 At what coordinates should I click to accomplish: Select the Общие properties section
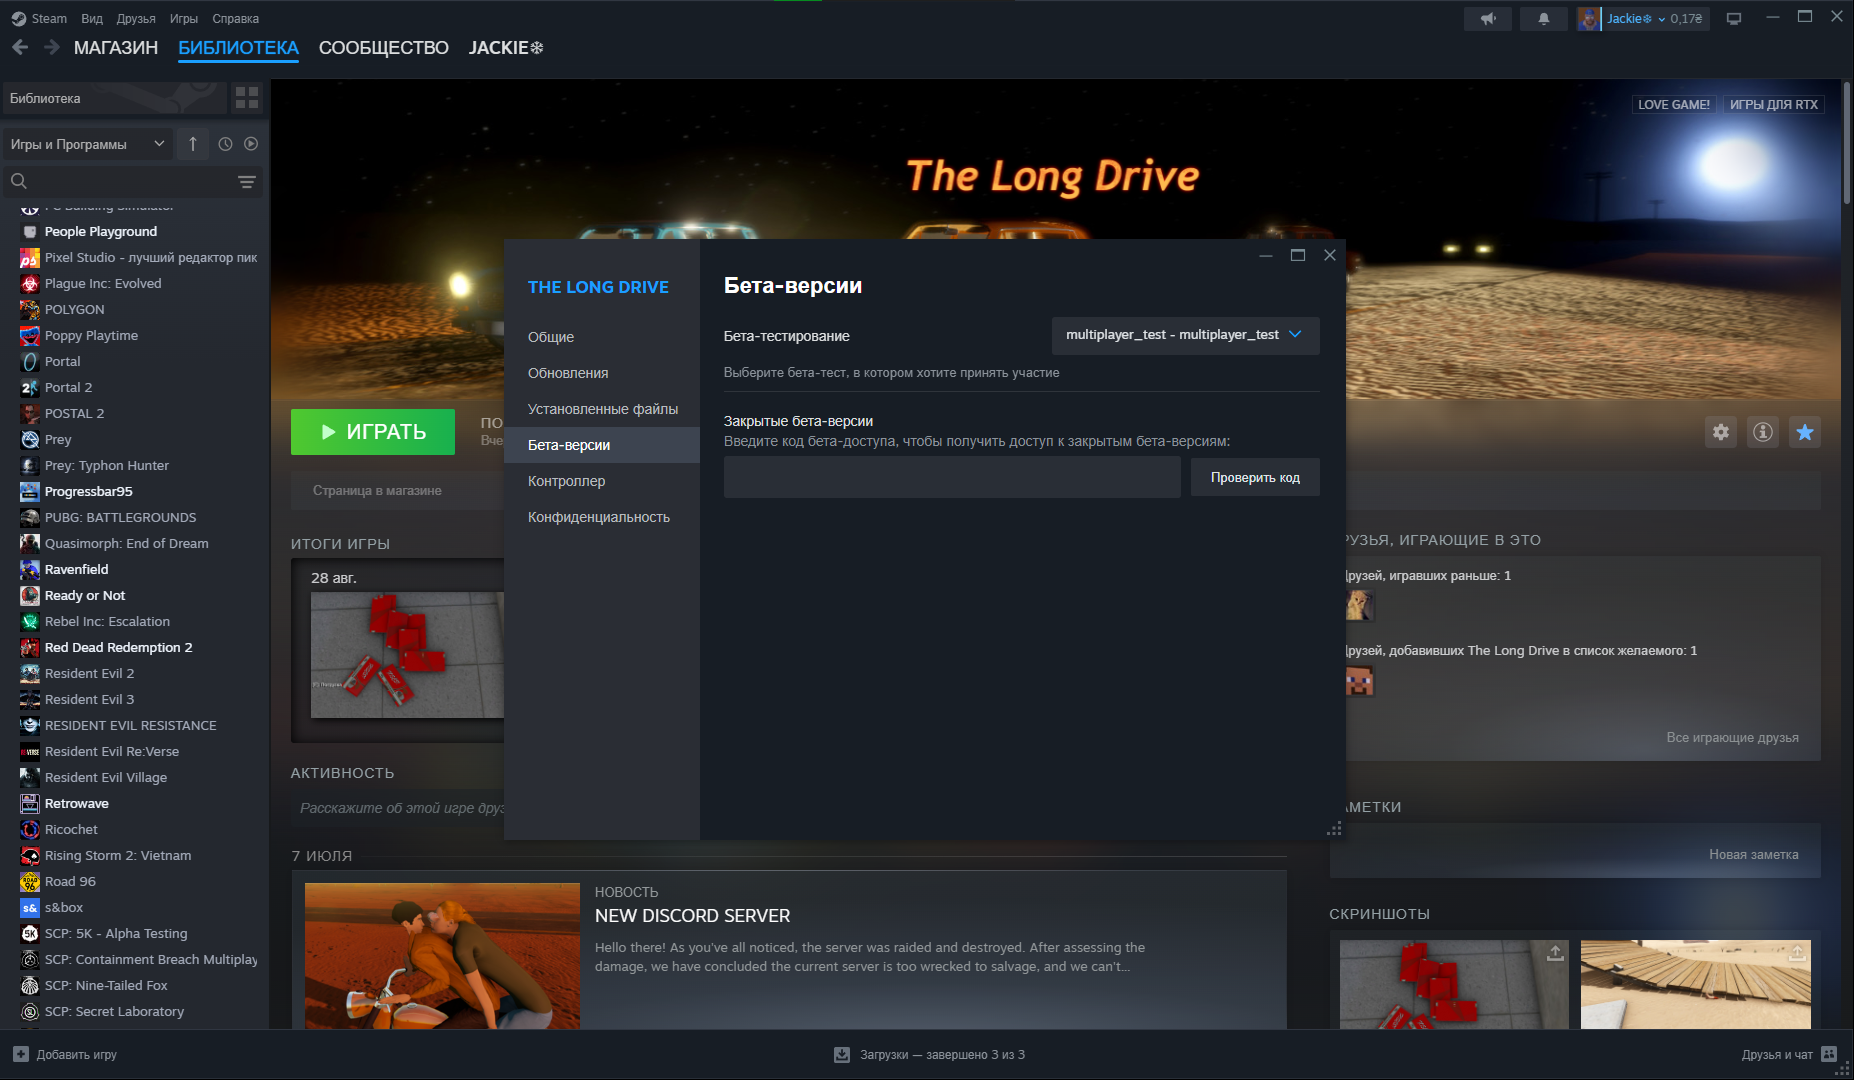[x=602, y=337]
